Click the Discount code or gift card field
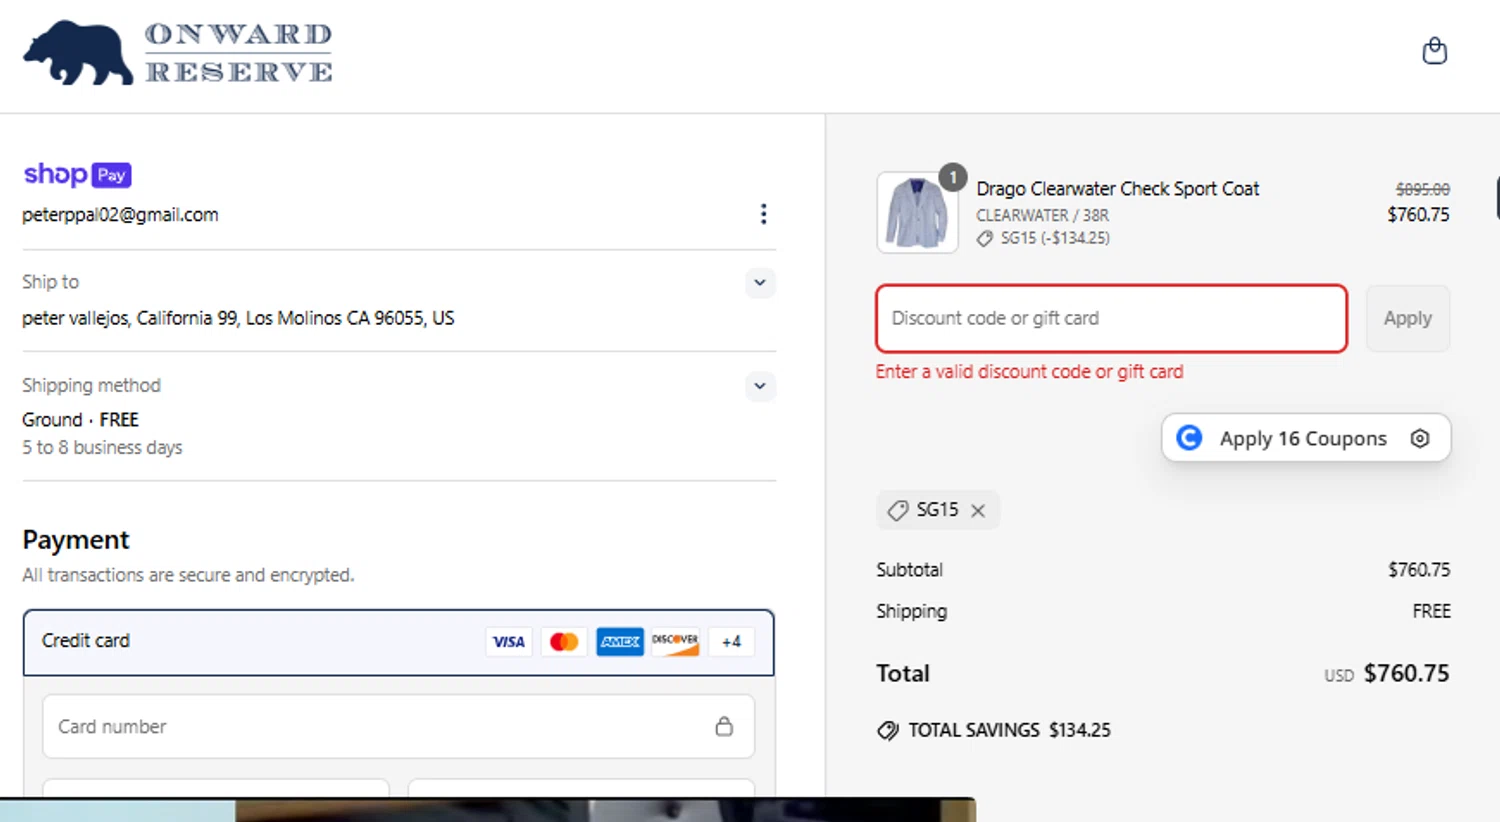 click(1111, 318)
